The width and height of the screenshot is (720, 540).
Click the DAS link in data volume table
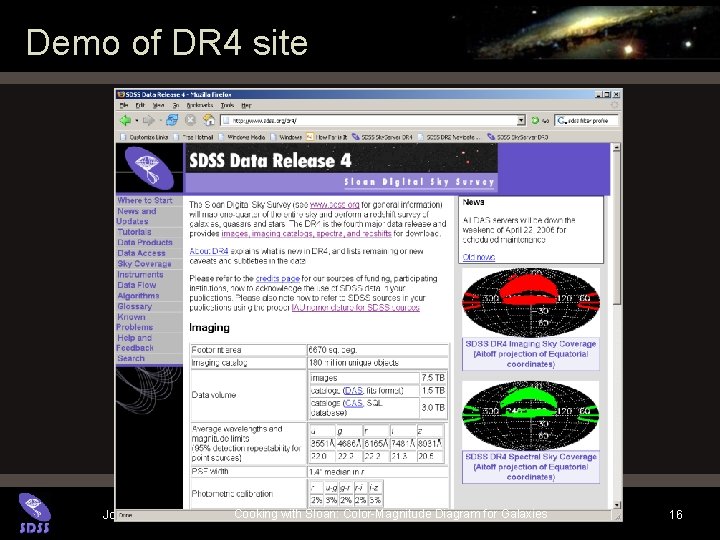pos(354,390)
